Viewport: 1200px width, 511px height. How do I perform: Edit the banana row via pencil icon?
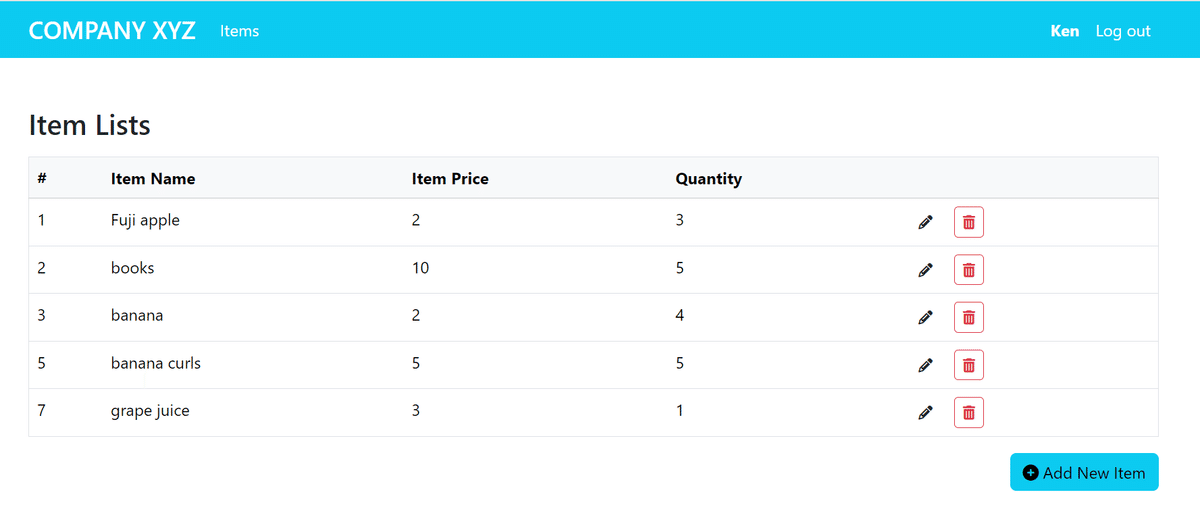point(926,317)
